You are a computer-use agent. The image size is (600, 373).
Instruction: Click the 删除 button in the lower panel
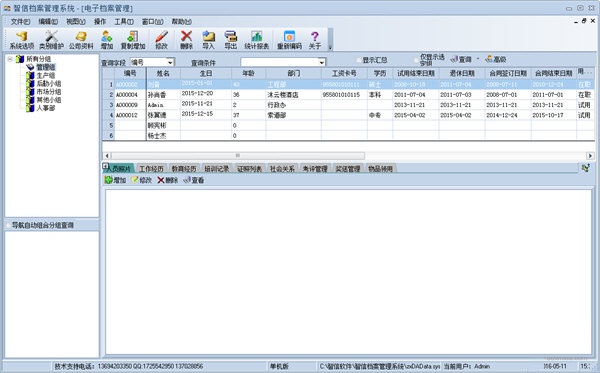pos(168,180)
